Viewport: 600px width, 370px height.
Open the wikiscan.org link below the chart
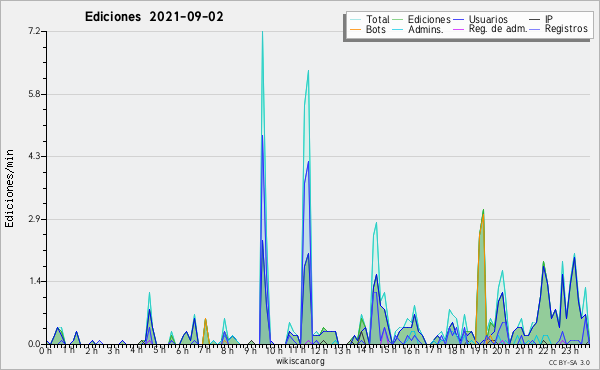(x=300, y=361)
